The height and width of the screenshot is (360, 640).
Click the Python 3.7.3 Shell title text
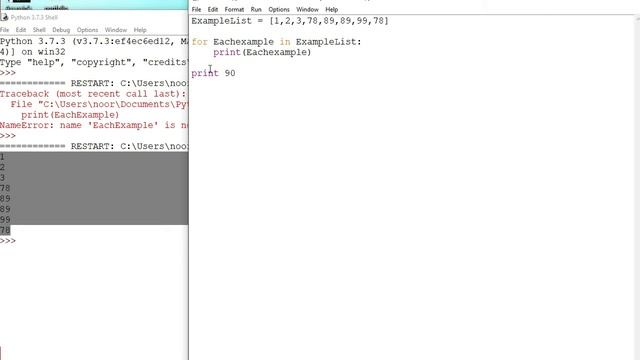(34, 18)
